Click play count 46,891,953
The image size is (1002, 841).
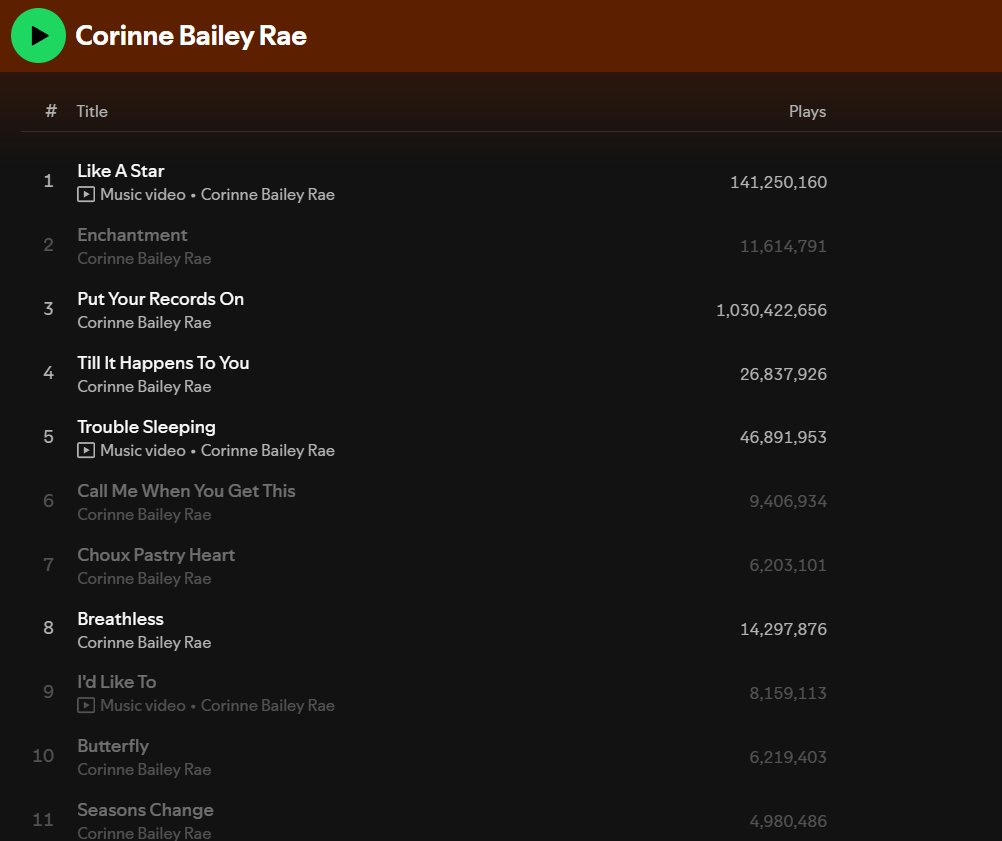tap(783, 437)
